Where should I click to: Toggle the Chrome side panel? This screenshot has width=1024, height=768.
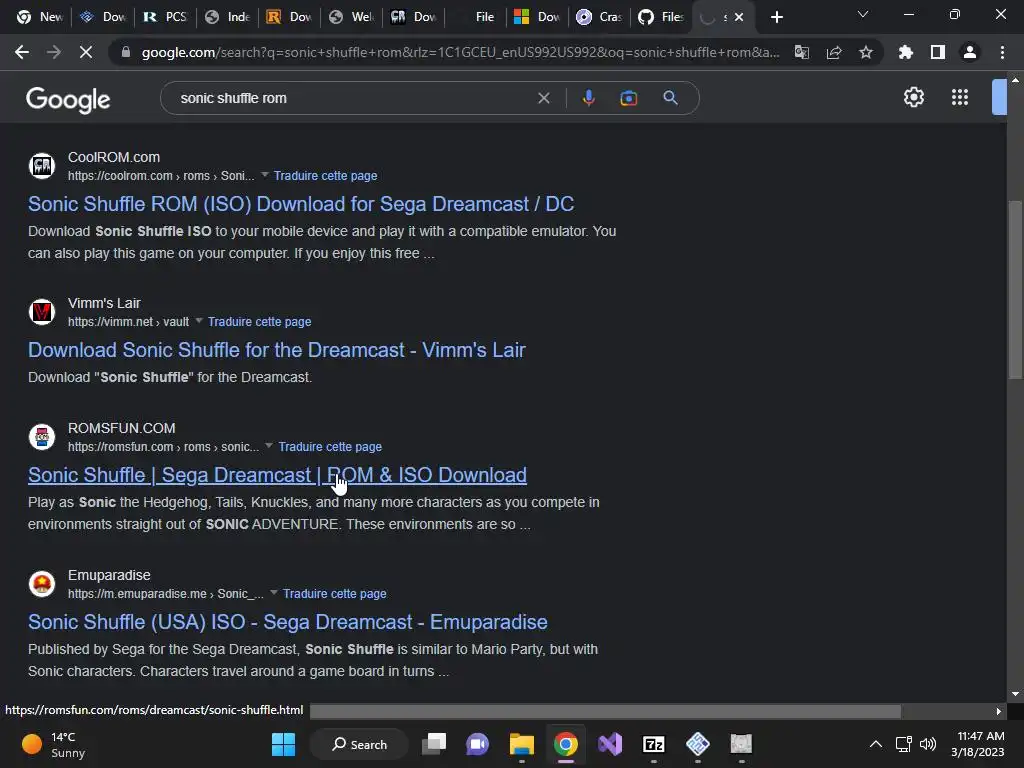point(937,52)
